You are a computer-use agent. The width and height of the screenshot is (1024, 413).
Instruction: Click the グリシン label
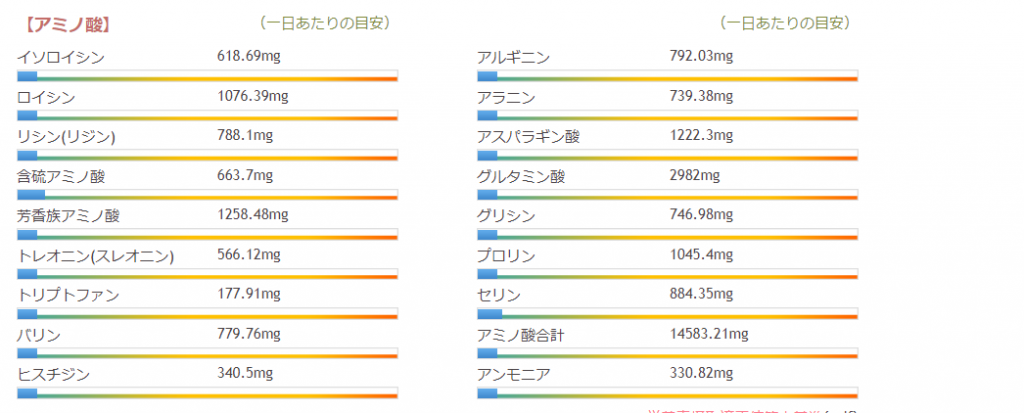506,215
